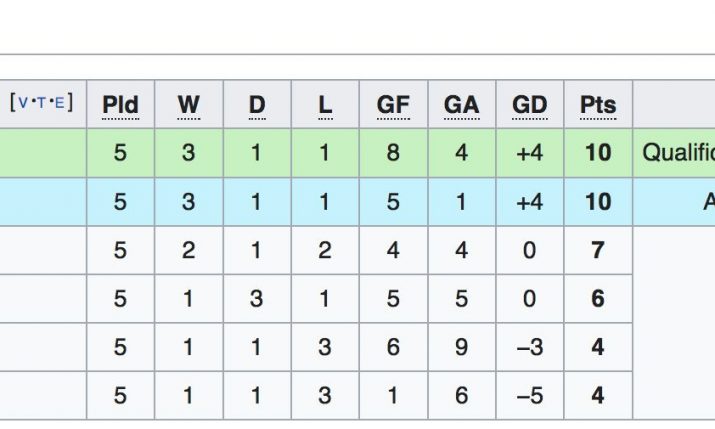Select the goals-for cell showing 8

pyautogui.click(x=393, y=153)
